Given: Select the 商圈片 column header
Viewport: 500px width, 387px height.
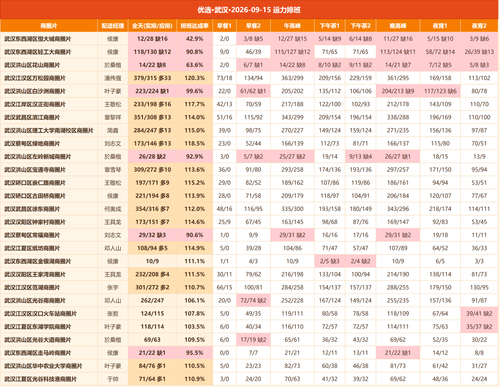Looking at the screenshot, I should [49, 26].
